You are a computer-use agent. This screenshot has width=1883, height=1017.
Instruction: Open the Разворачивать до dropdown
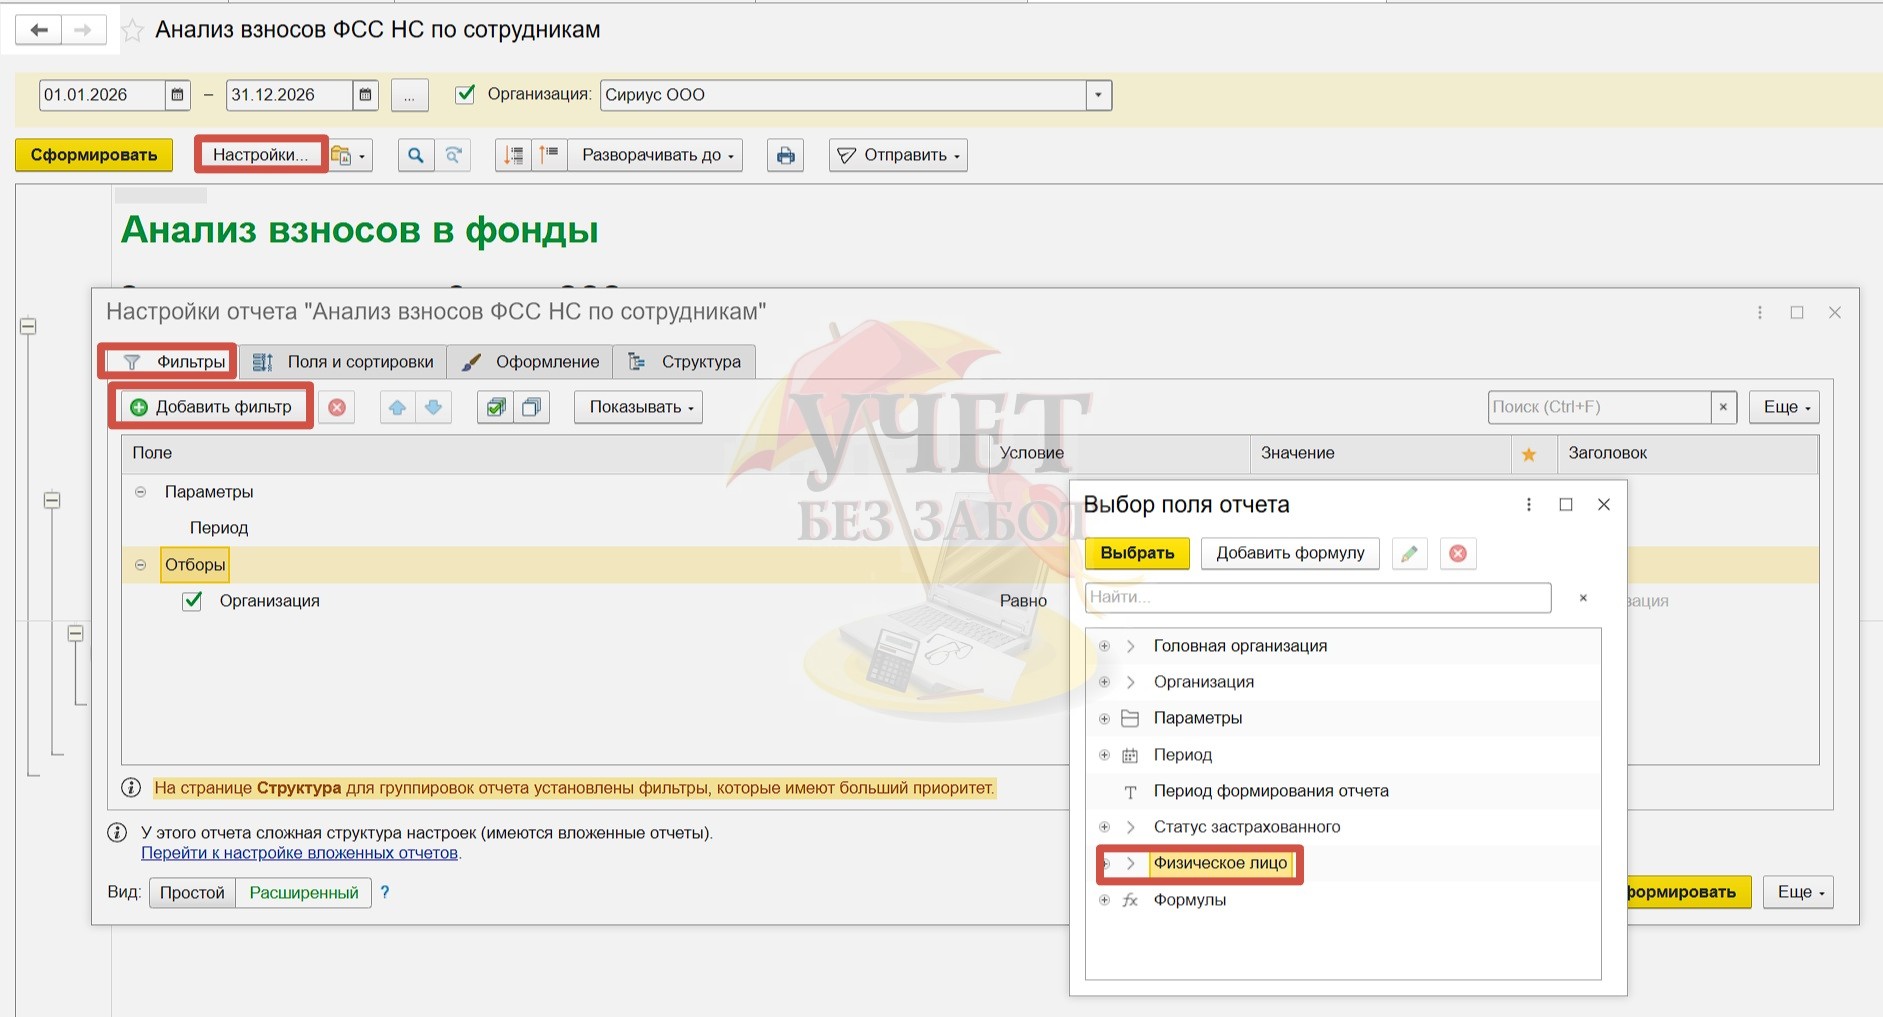[x=656, y=155]
